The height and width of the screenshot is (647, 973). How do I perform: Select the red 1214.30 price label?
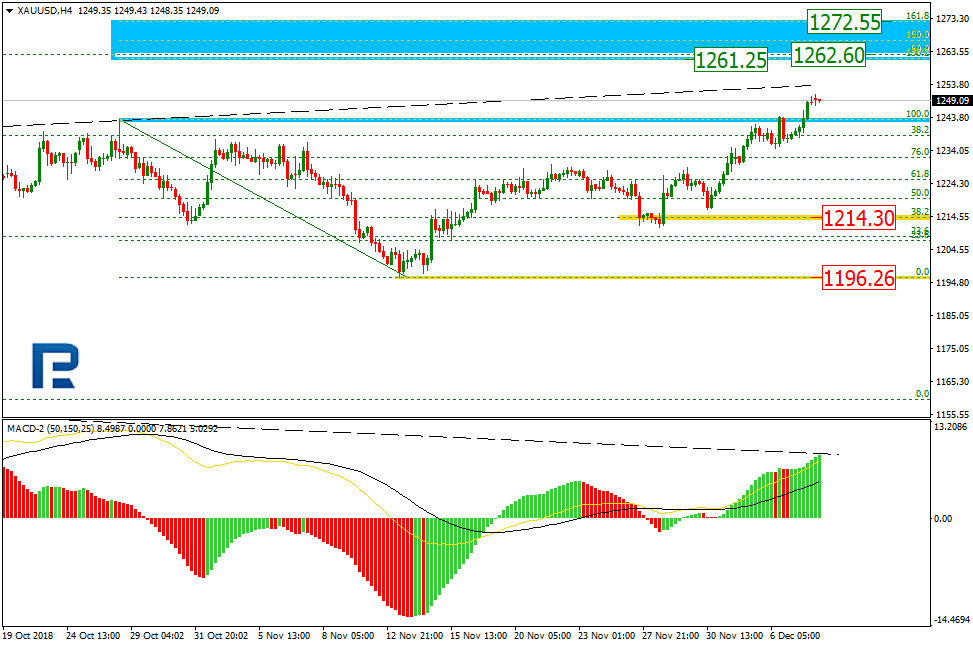859,218
